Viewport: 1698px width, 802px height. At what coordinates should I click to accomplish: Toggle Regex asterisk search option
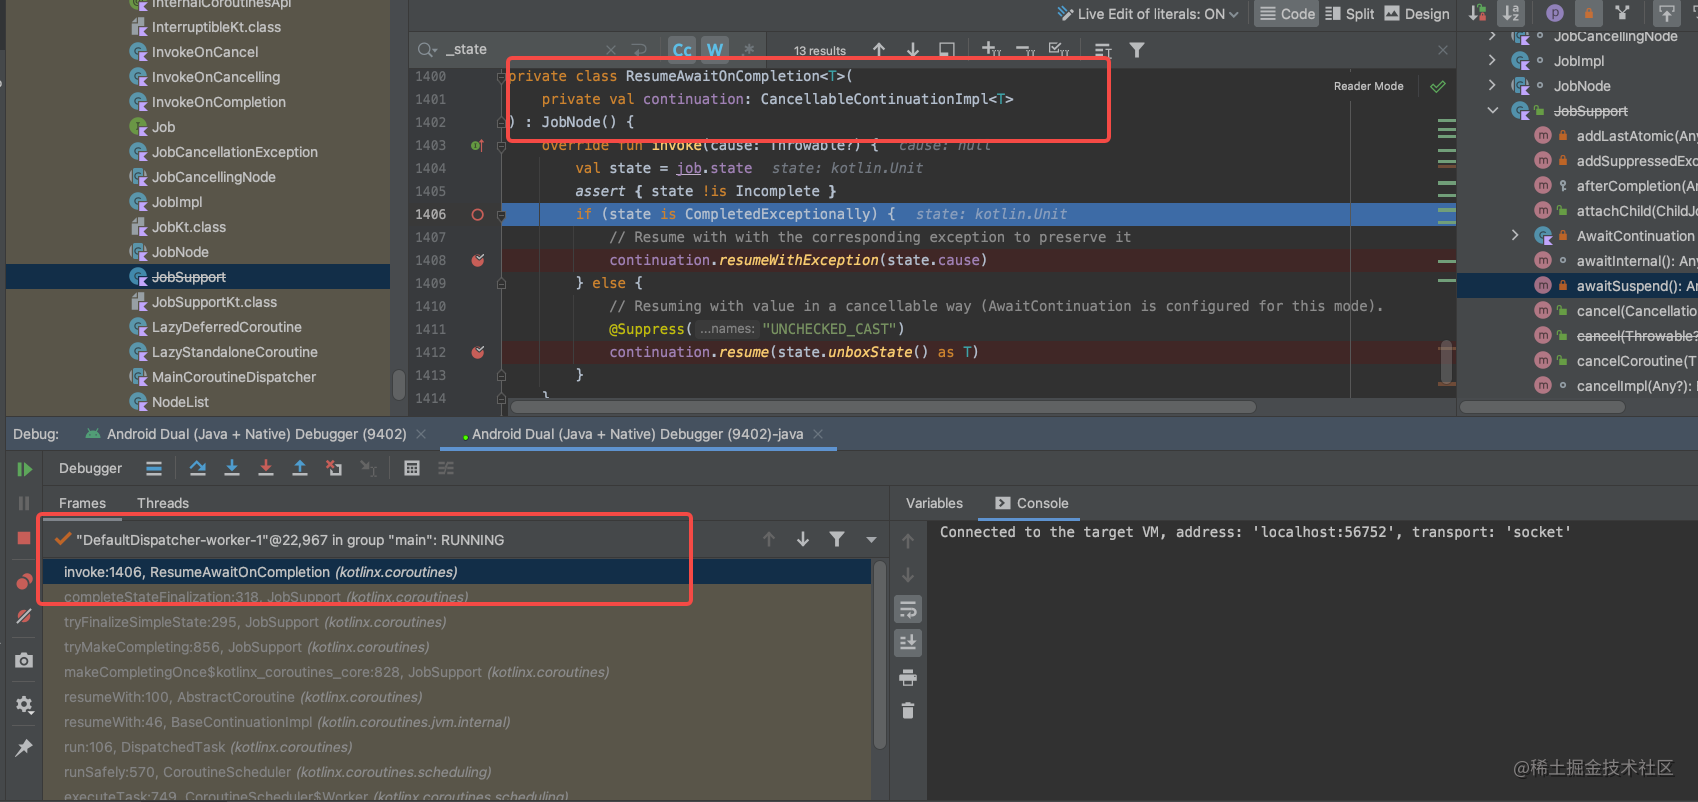coord(748,49)
